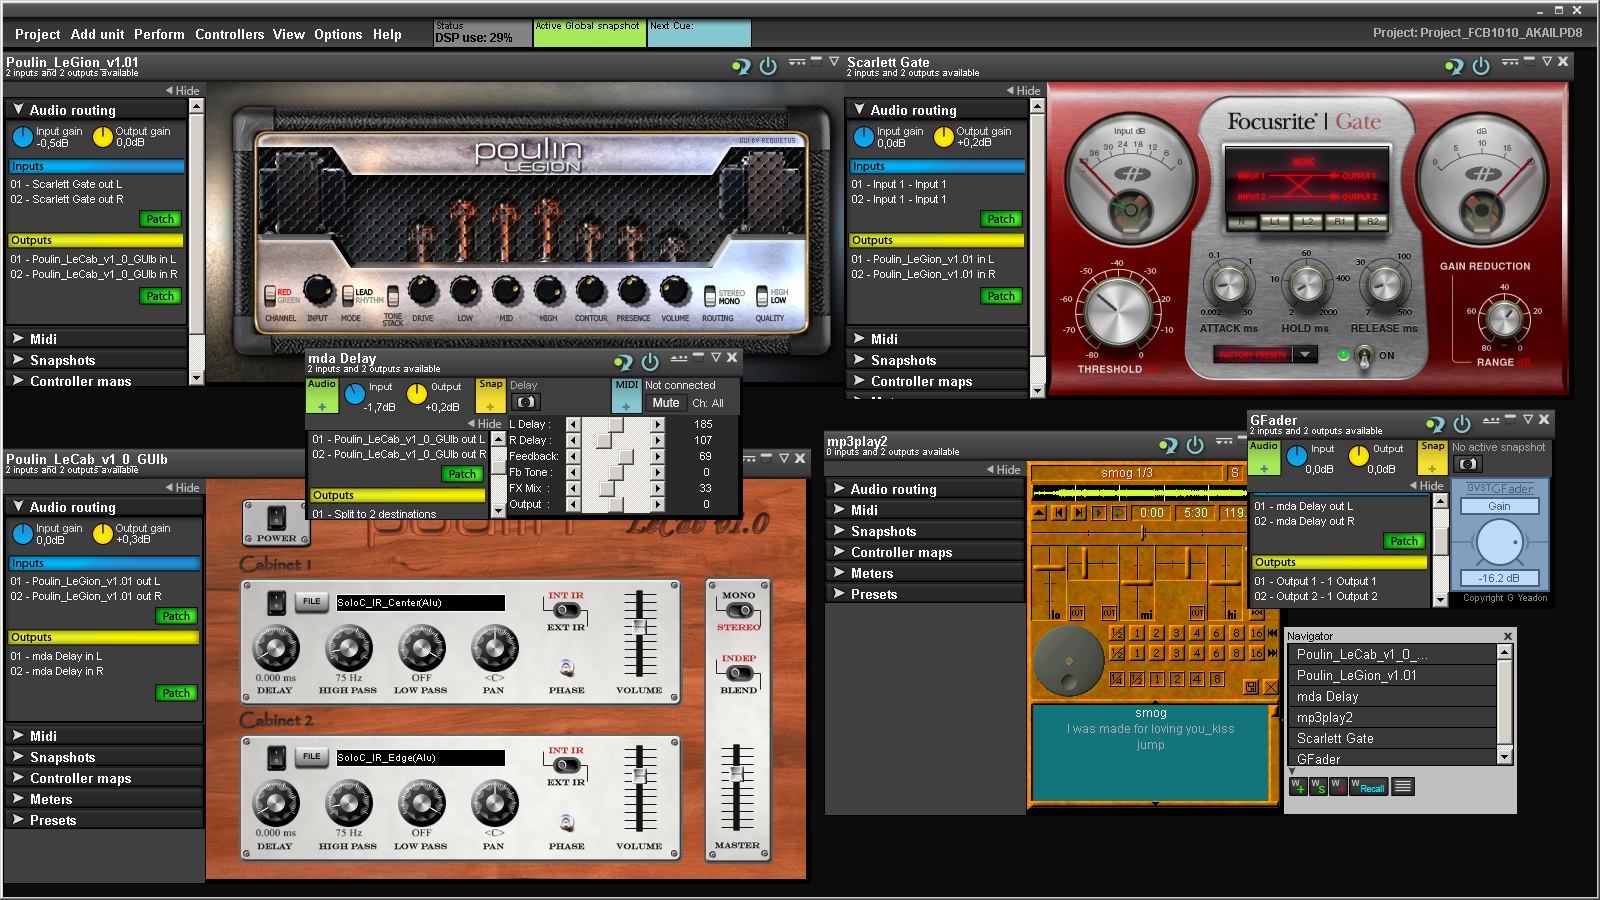This screenshot has width=1600, height=900.
Task: Open the Factory Presets dropdown in Scarlett Gate
Action: pos(1304,354)
